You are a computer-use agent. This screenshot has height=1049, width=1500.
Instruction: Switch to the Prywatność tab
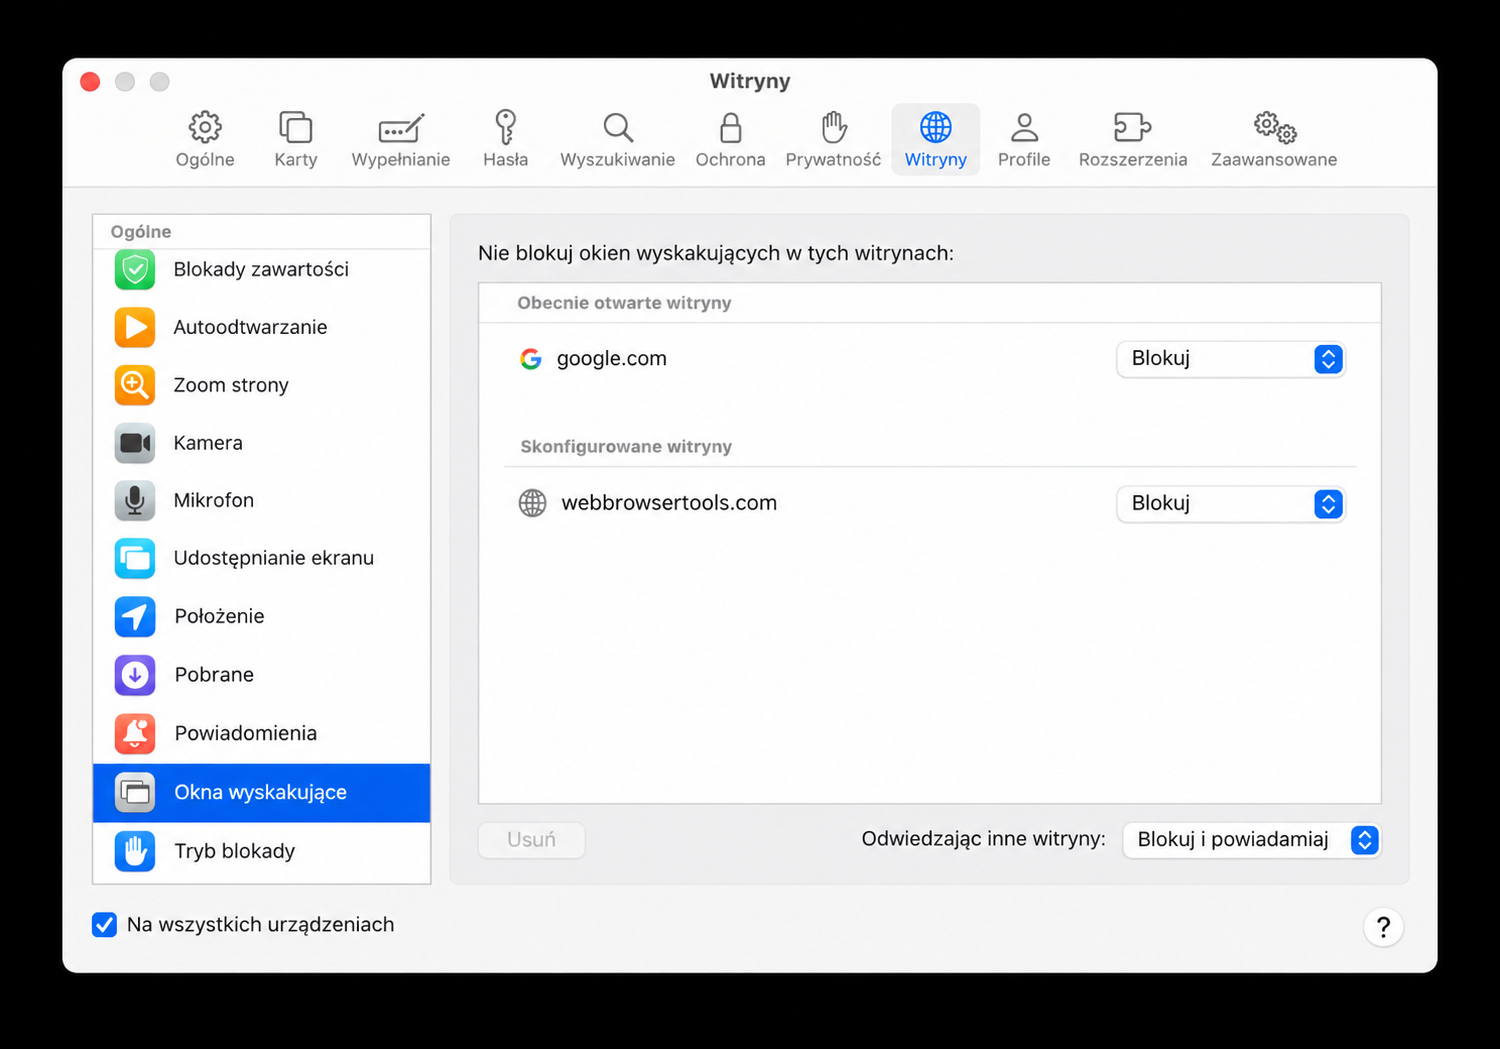[x=833, y=140]
